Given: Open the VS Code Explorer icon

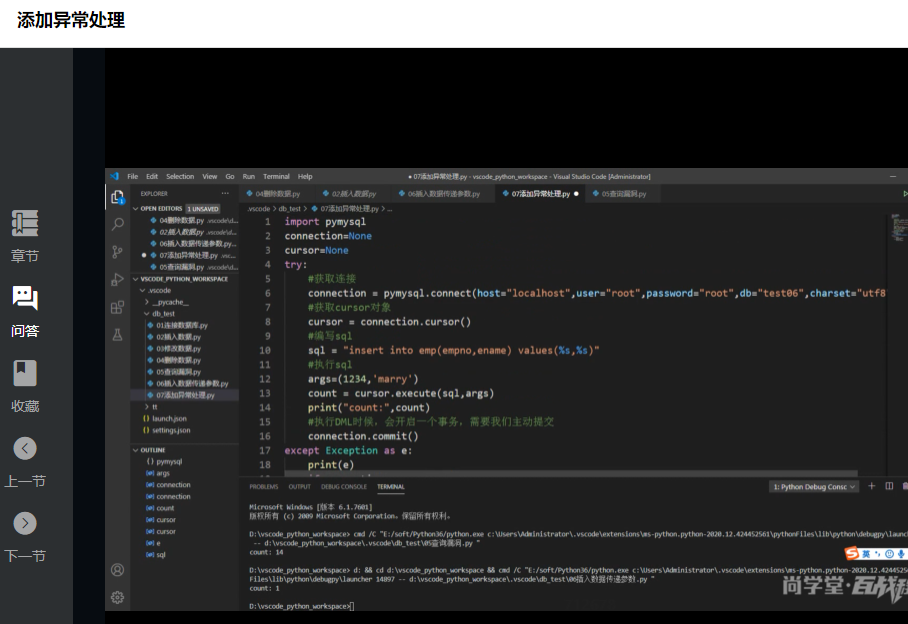Looking at the screenshot, I should point(118,197).
